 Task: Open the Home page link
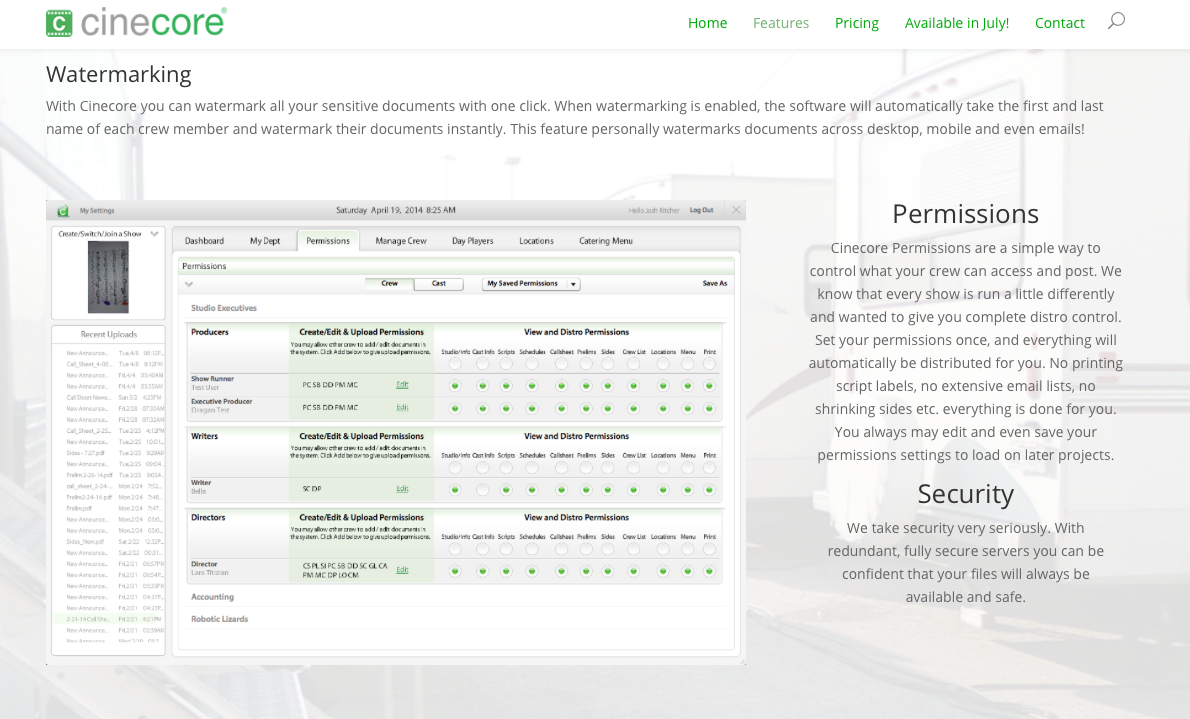pyautogui.click(x=707, y=23)
